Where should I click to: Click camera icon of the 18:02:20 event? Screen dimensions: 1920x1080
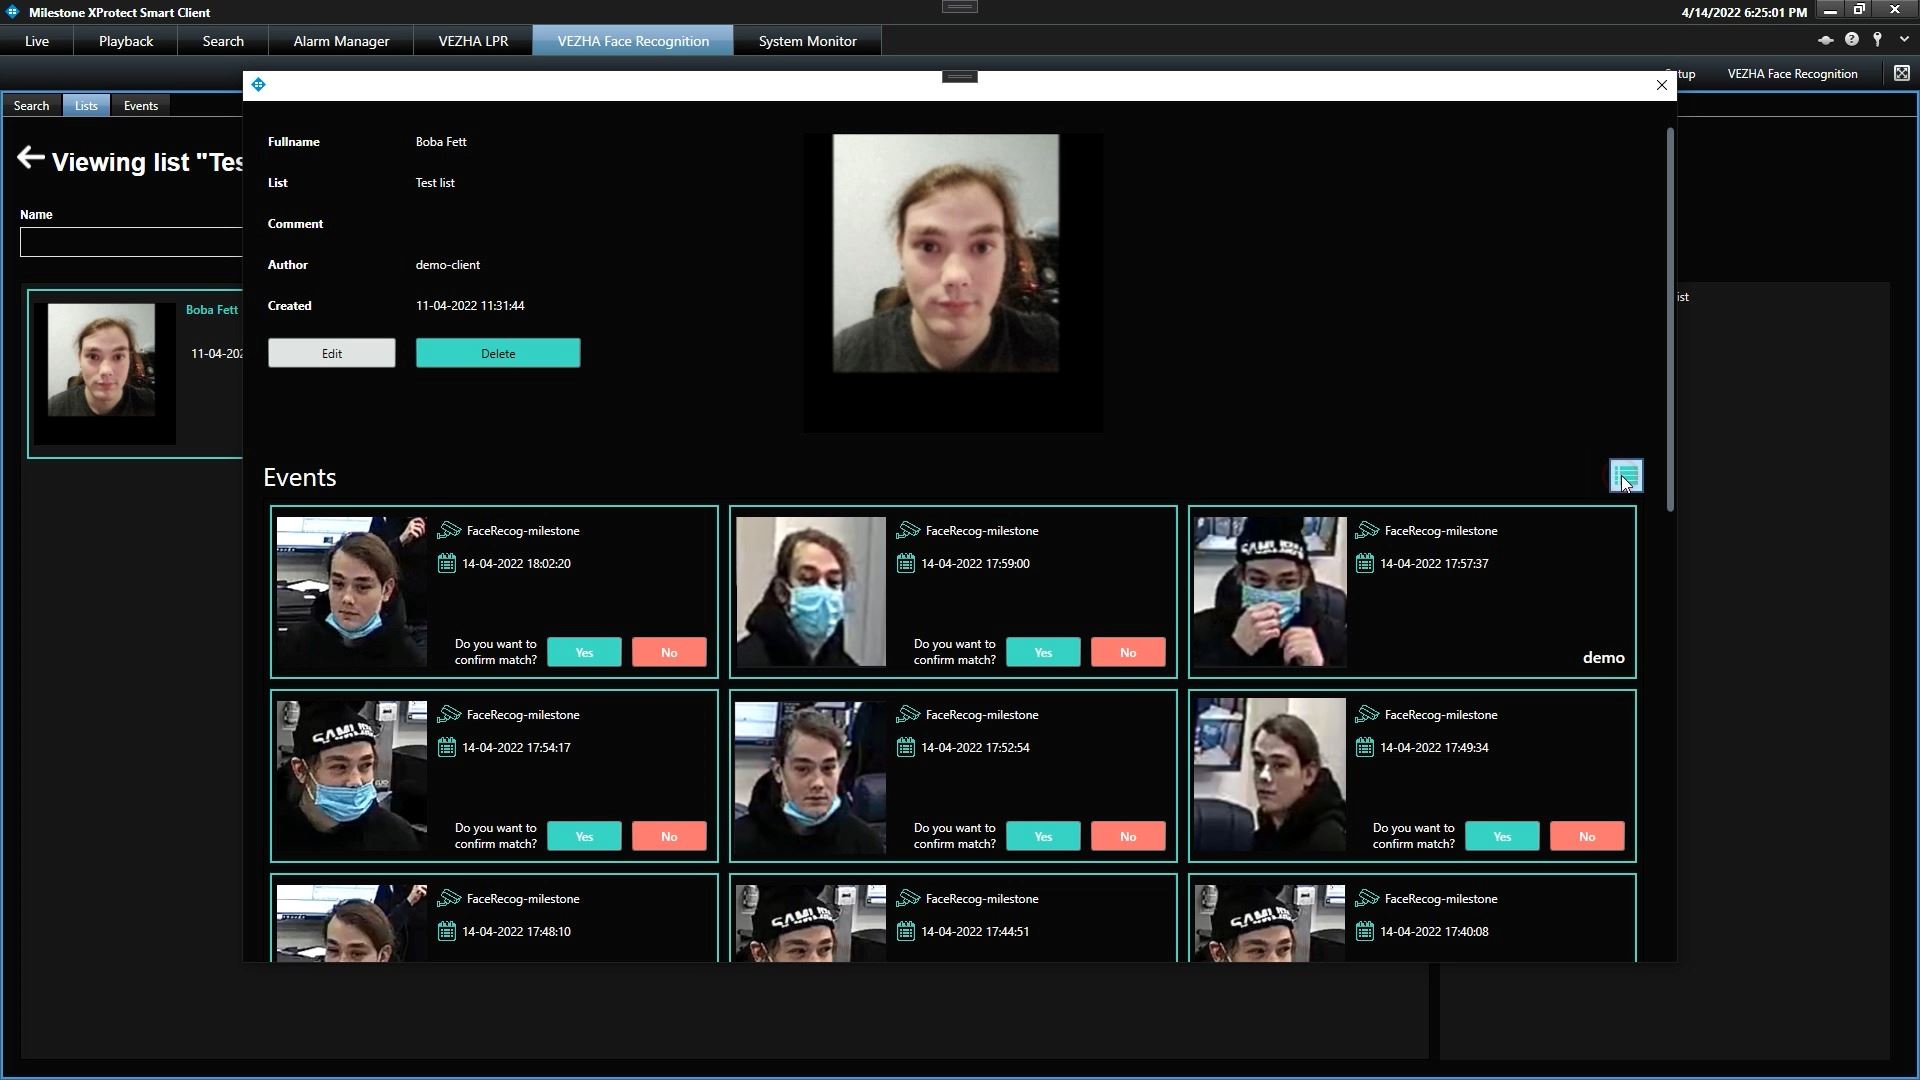click(x=449, y=530)
